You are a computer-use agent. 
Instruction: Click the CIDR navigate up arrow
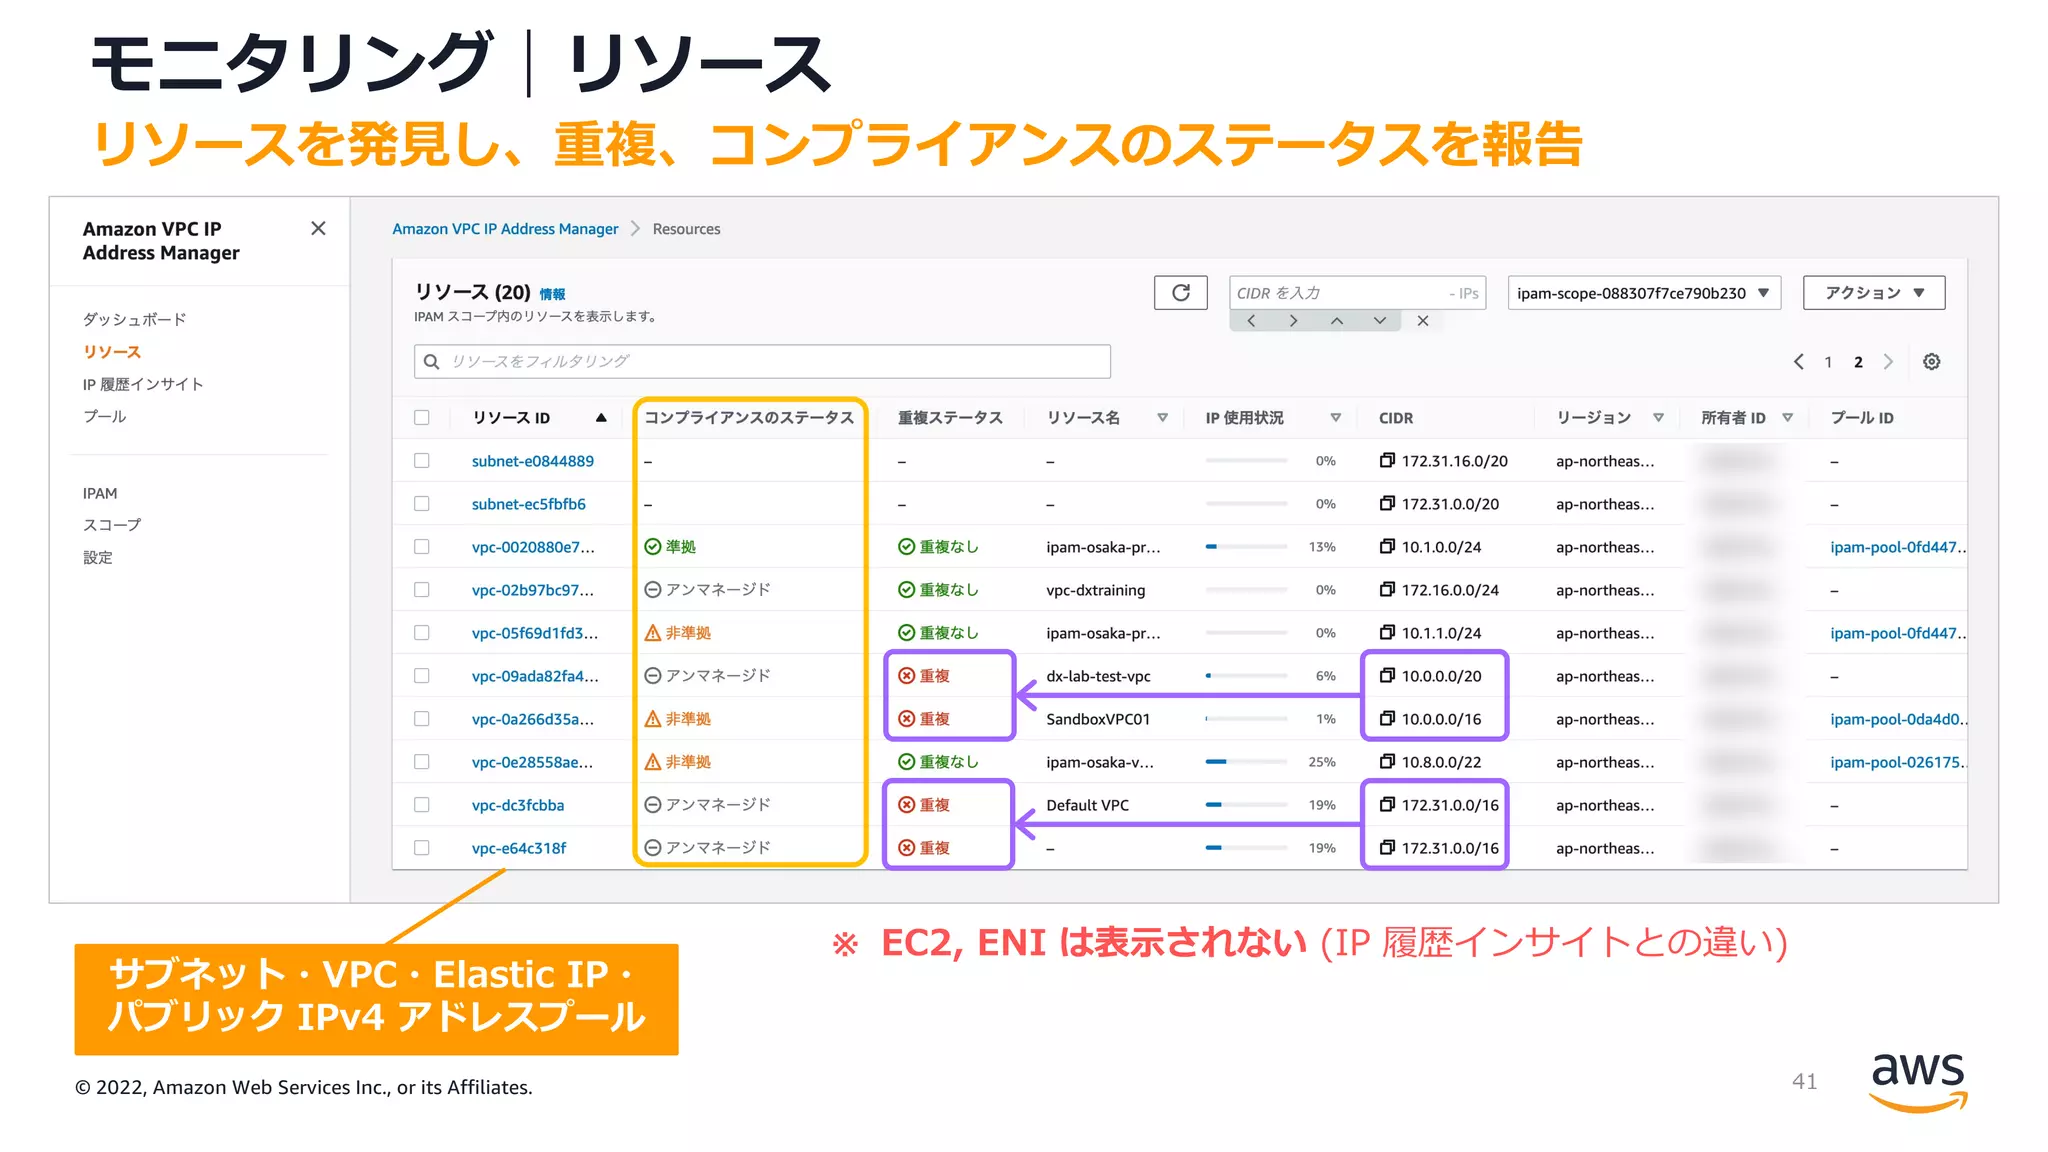click(1337, 321)
